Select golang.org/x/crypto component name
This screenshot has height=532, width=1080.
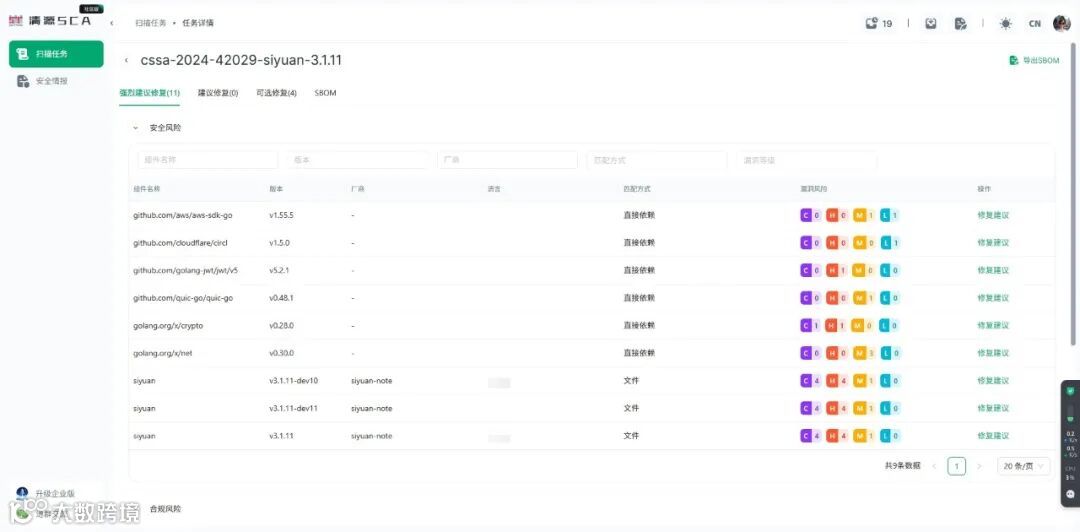168,325
